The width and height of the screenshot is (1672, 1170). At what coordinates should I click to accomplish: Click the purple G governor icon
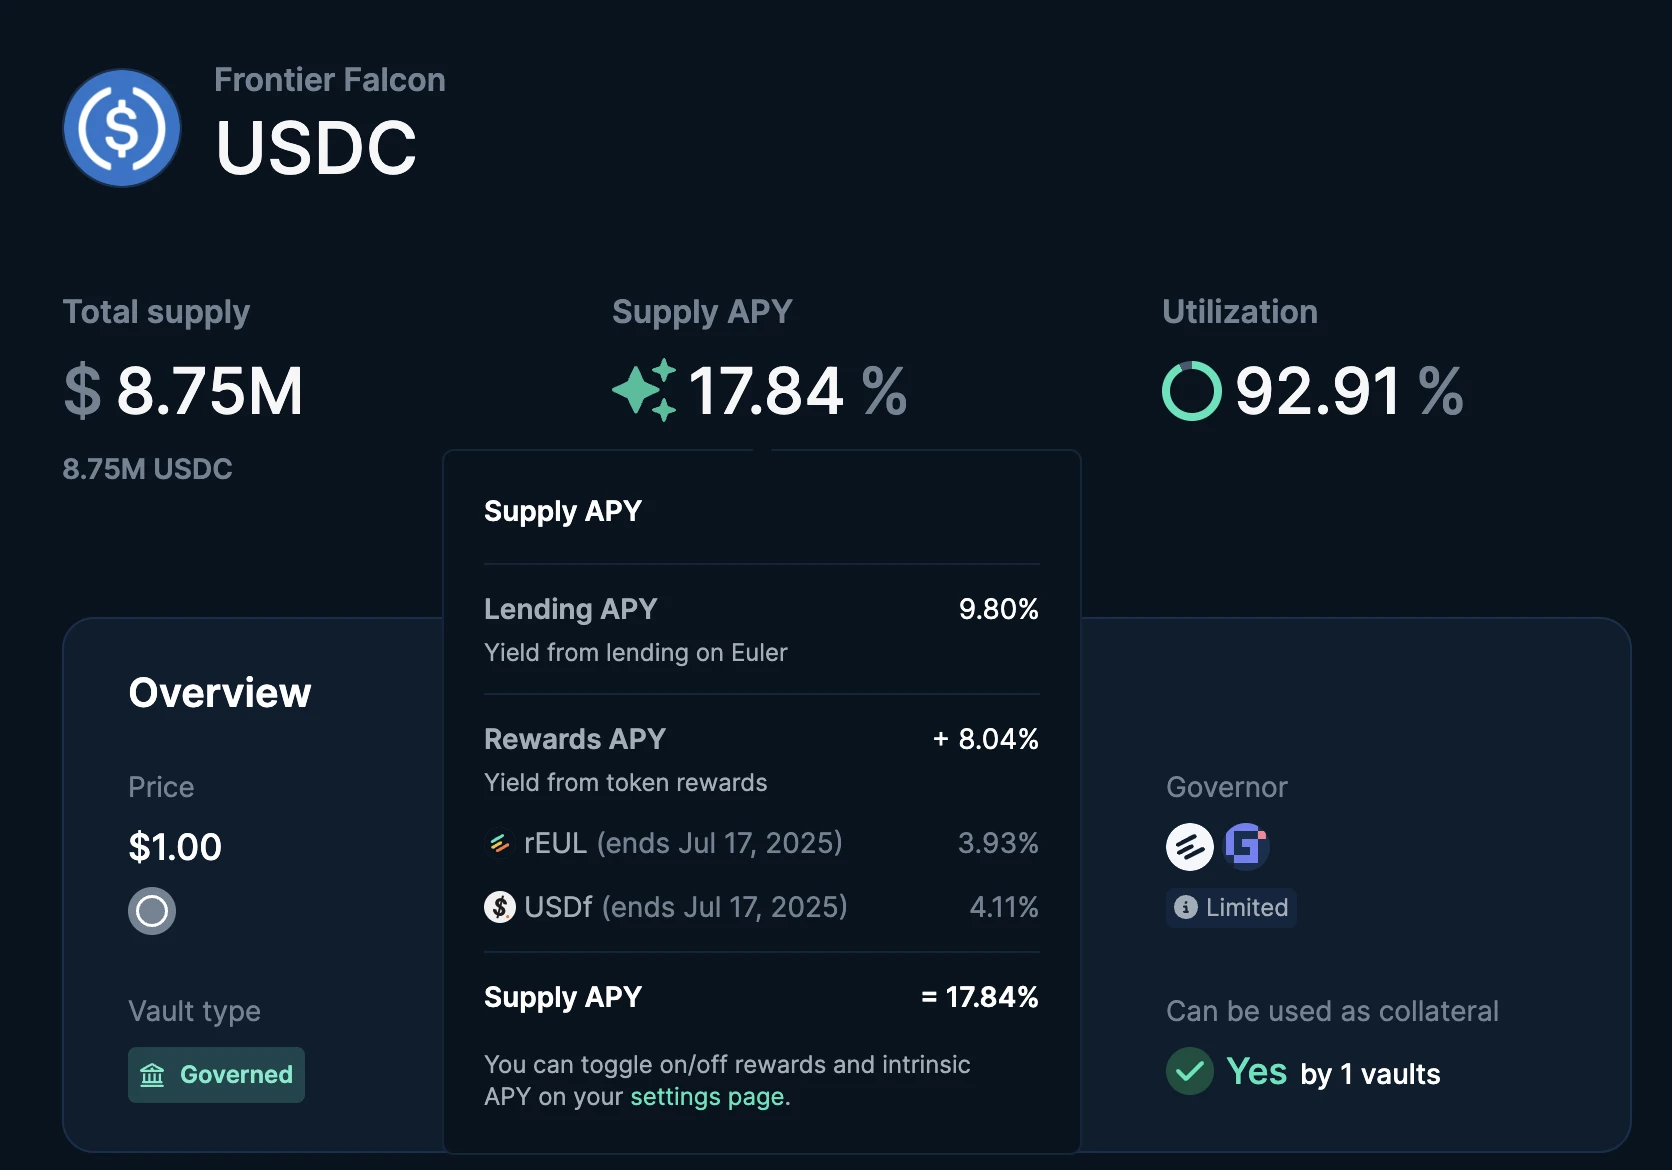1246,846
